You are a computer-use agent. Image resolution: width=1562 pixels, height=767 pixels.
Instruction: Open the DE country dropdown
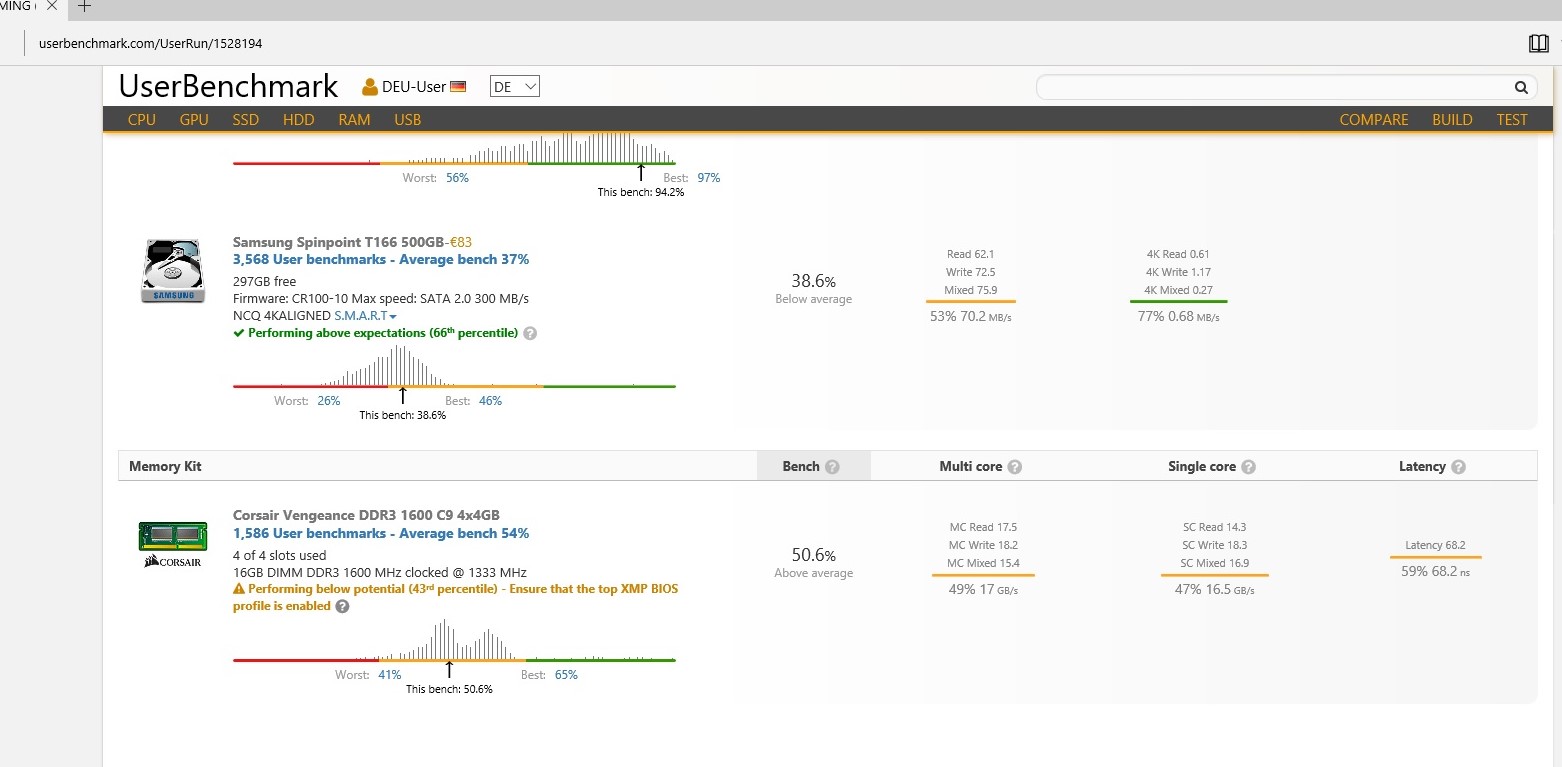(x=515, y=87)
